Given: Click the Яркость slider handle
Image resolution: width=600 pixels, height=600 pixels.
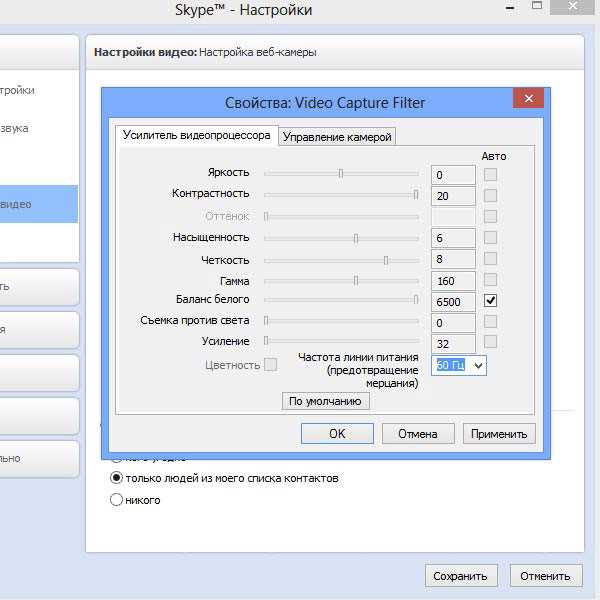Looking at the screenshot, I should coord(341,174).
